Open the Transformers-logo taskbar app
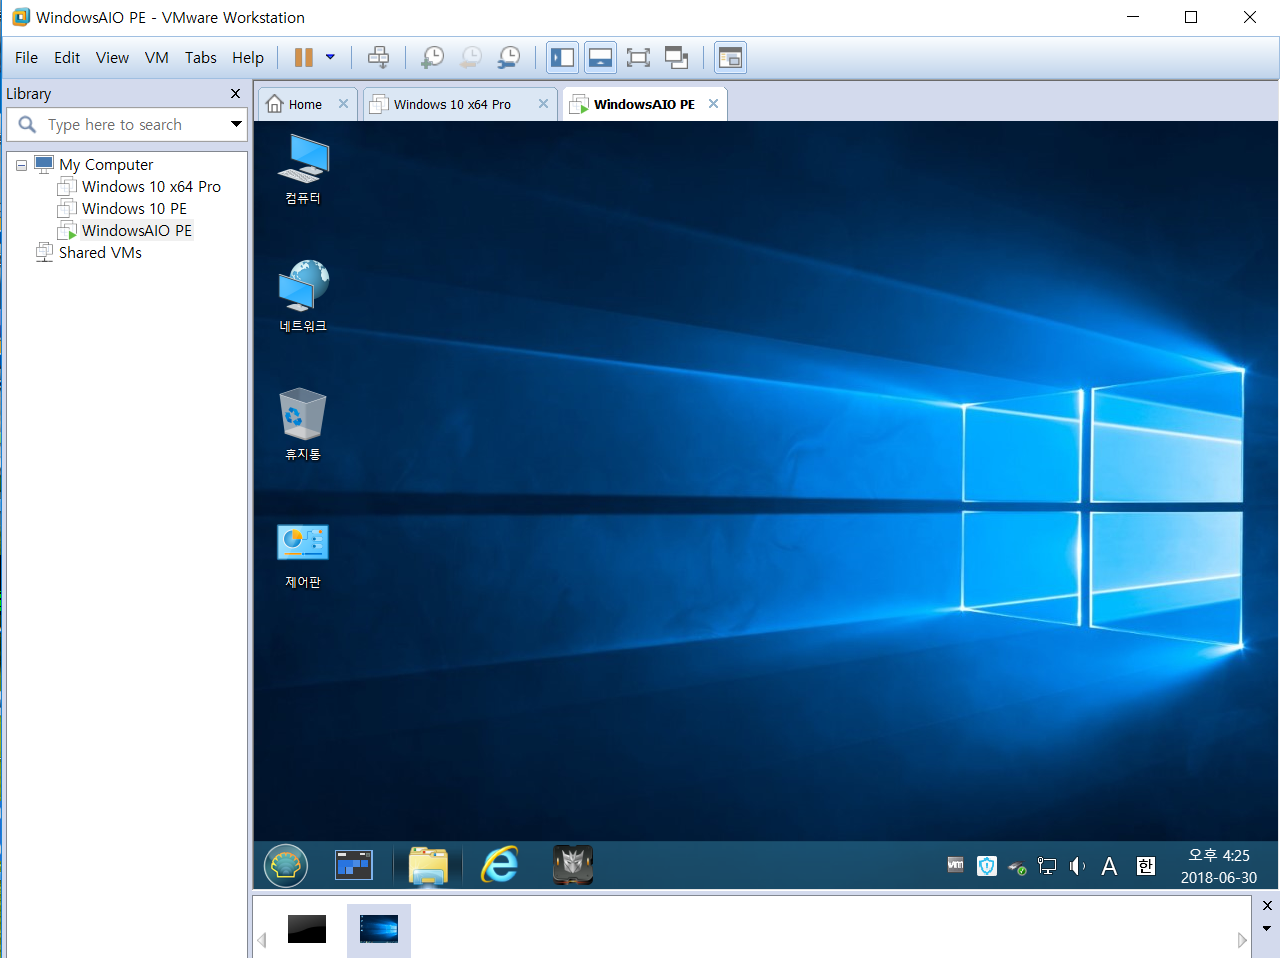 pos(573,865)
